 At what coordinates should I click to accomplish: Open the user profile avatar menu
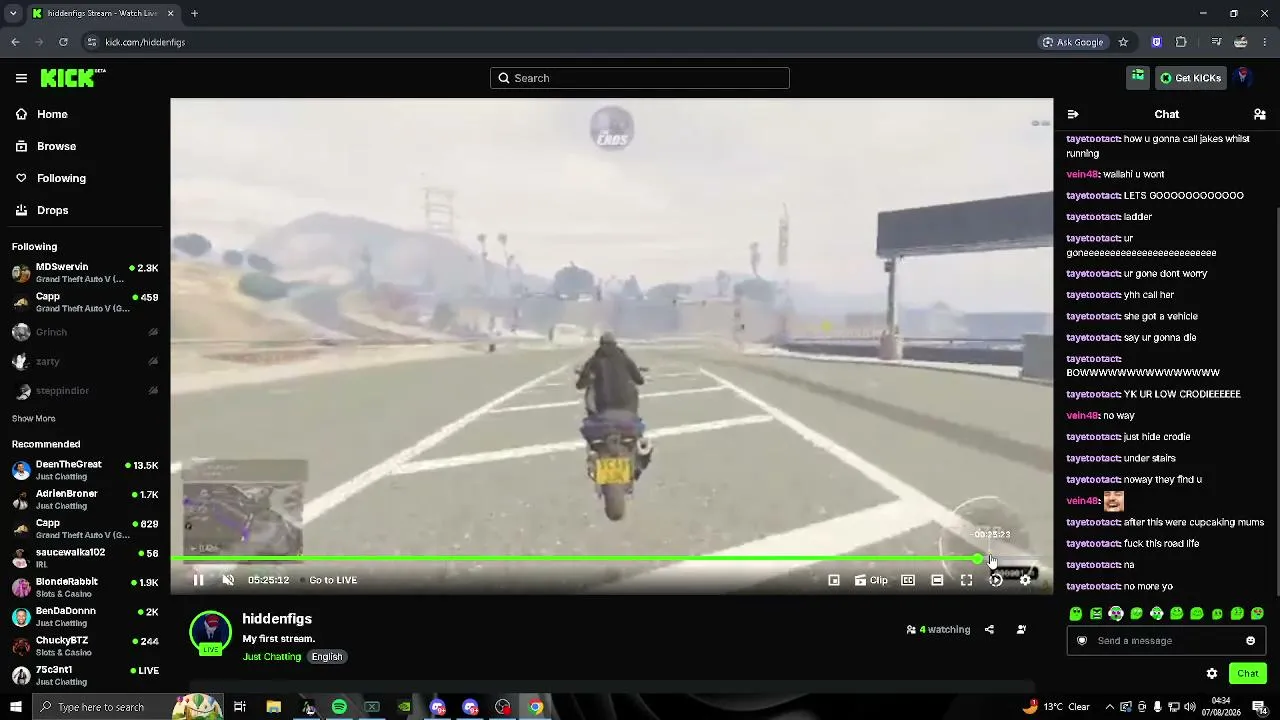[x=1243, y=78]
